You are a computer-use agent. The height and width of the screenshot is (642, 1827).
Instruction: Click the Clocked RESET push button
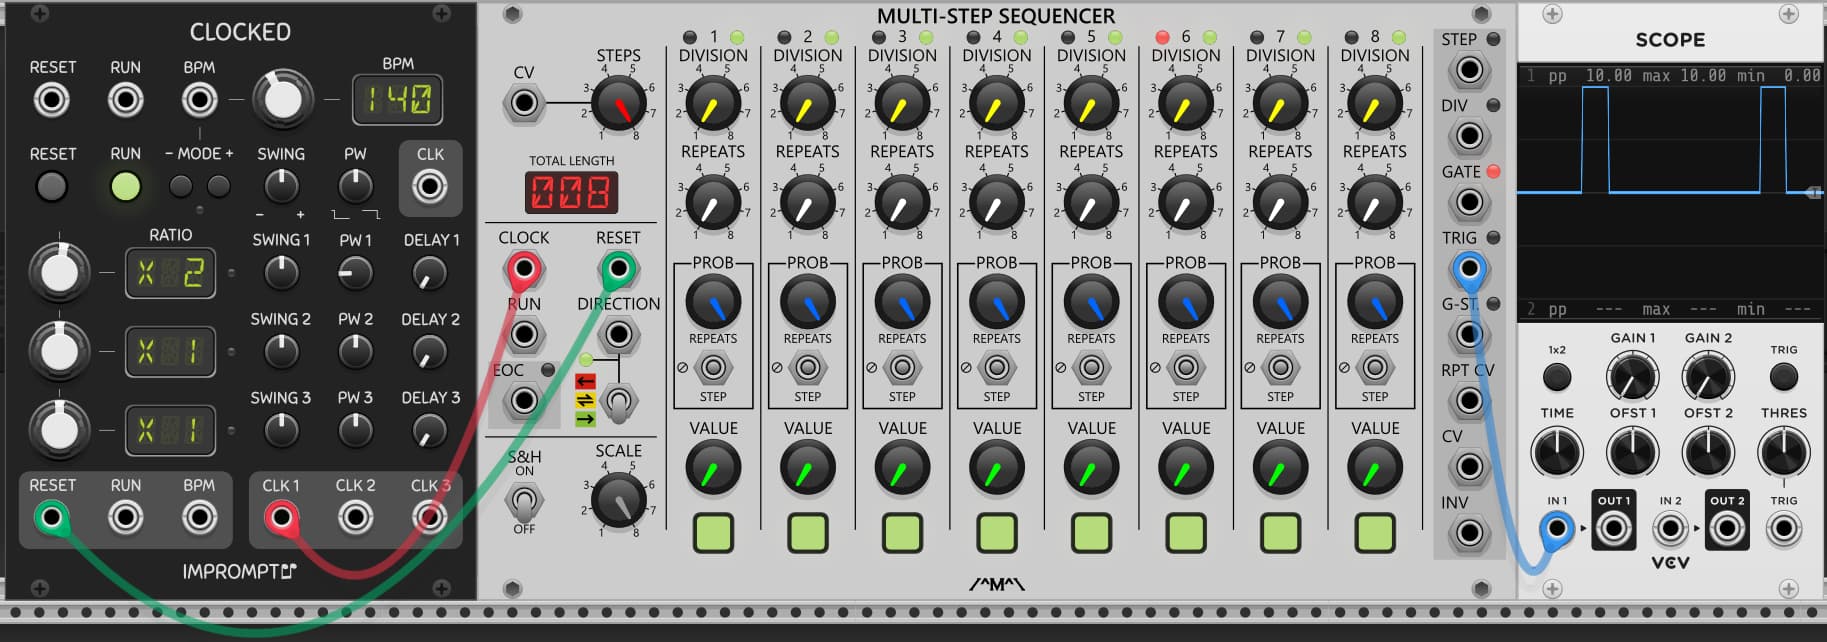tap(52, 187)
